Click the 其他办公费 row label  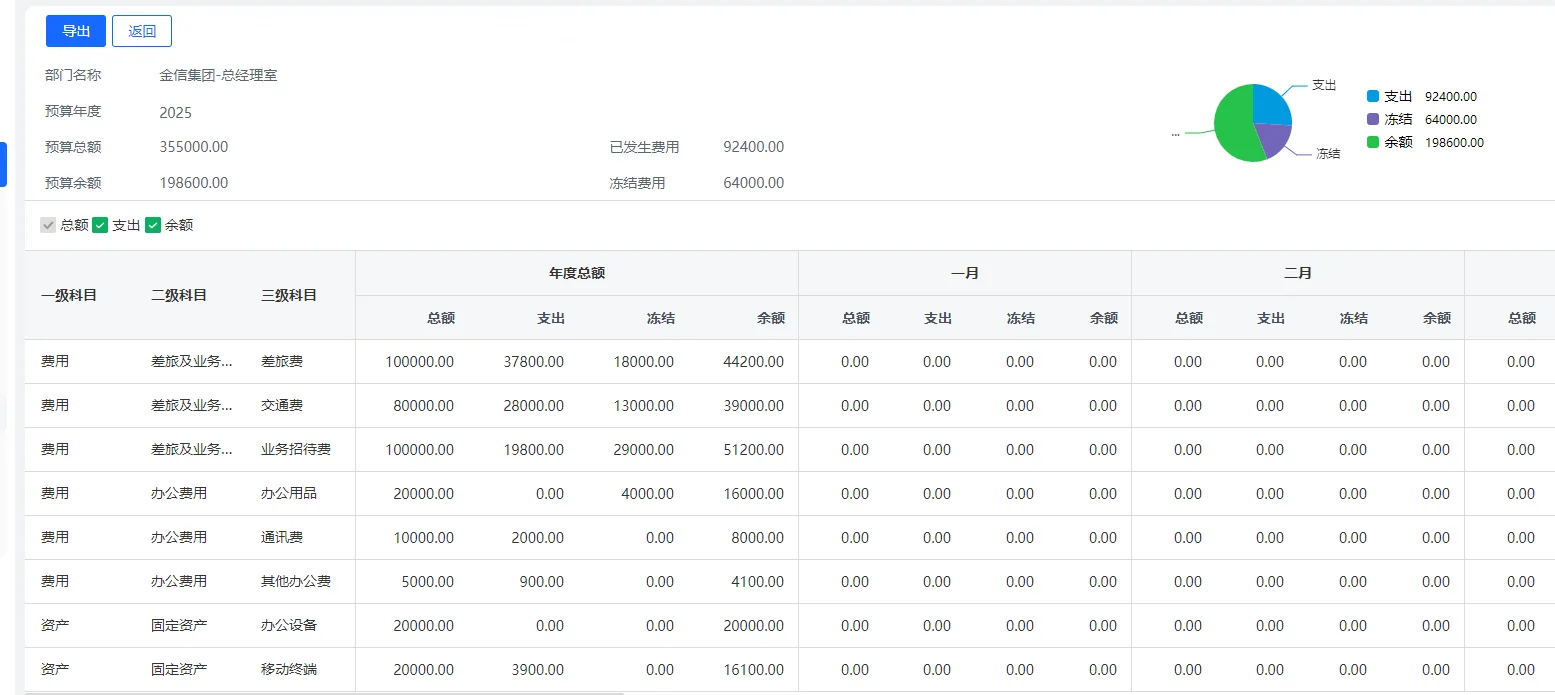pos(296,582)
